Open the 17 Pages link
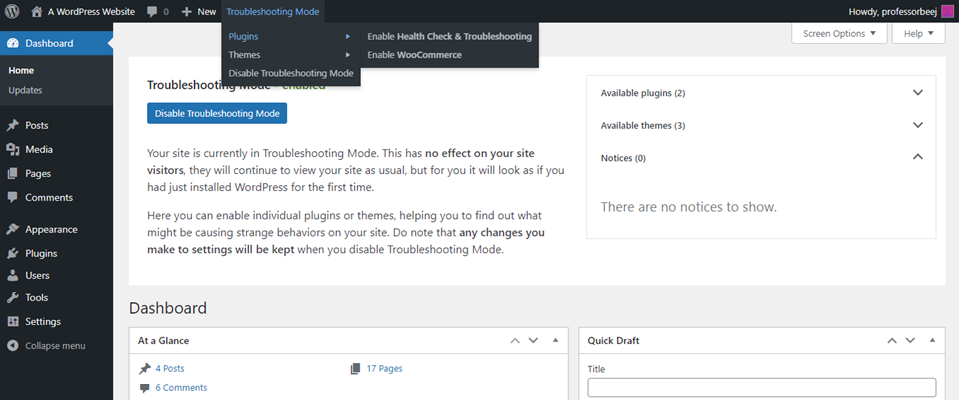959x400 pixels. click(384, 369)
